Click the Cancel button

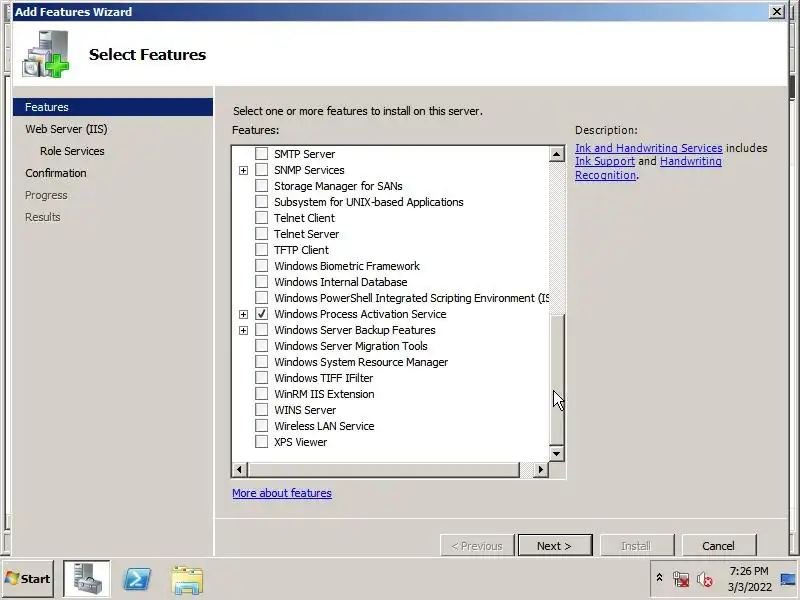tap(718, 545)
